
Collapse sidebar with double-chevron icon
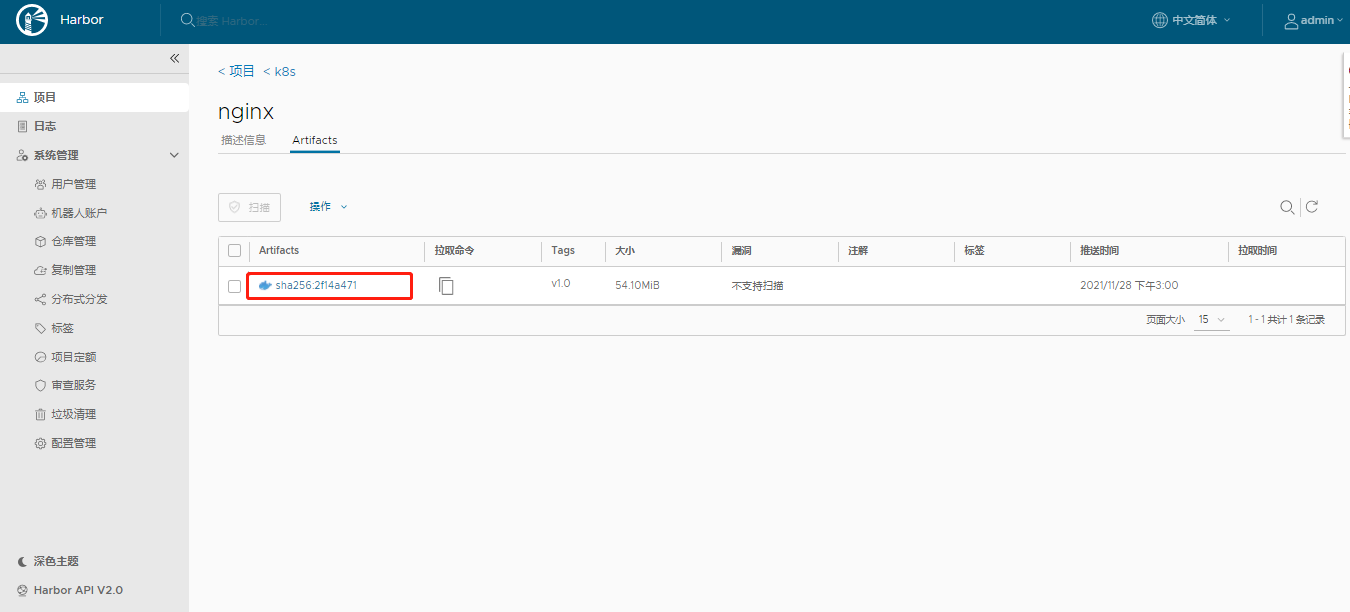click(x=174, y=59)
